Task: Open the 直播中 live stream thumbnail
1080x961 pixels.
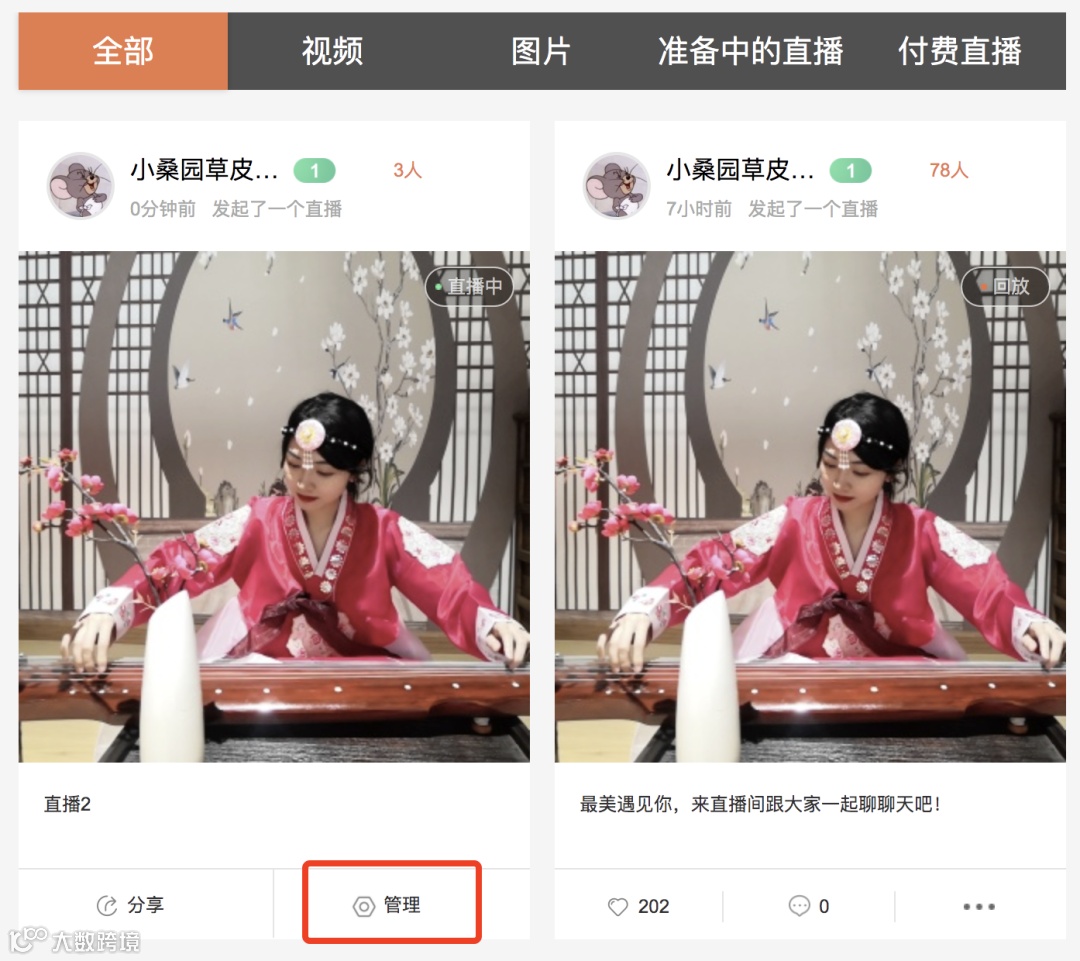Action: coord(274,506)
